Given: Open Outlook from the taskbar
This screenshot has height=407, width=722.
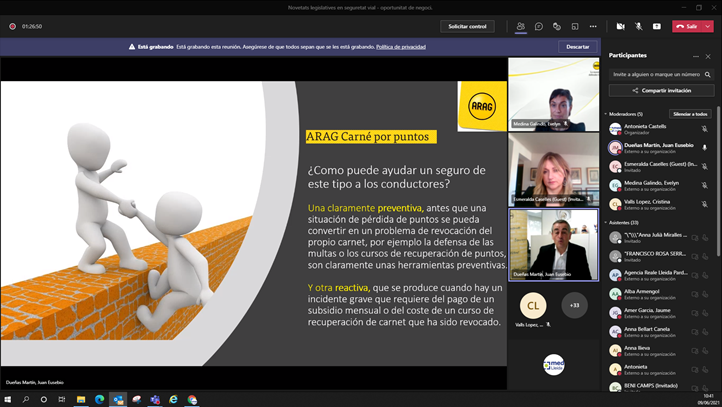Looking at the screenshot, I should tap(118, 399).
